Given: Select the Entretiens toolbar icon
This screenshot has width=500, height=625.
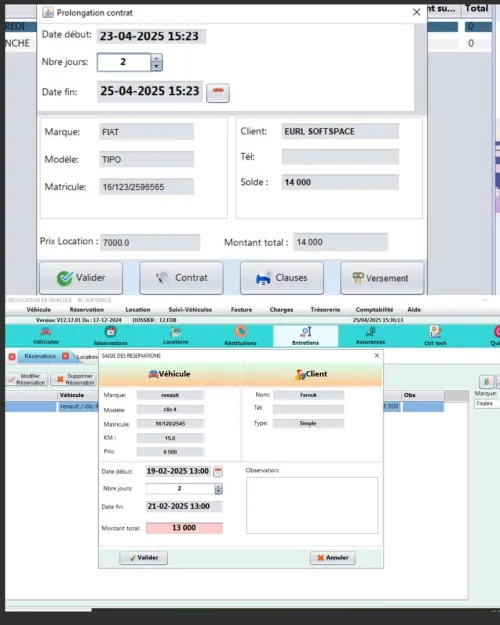Looking at the screenshot, I should point(305,336).
